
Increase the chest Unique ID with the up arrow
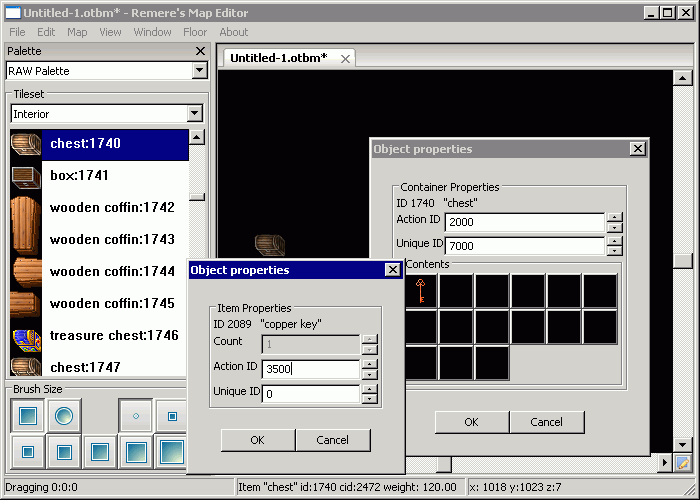615,241
